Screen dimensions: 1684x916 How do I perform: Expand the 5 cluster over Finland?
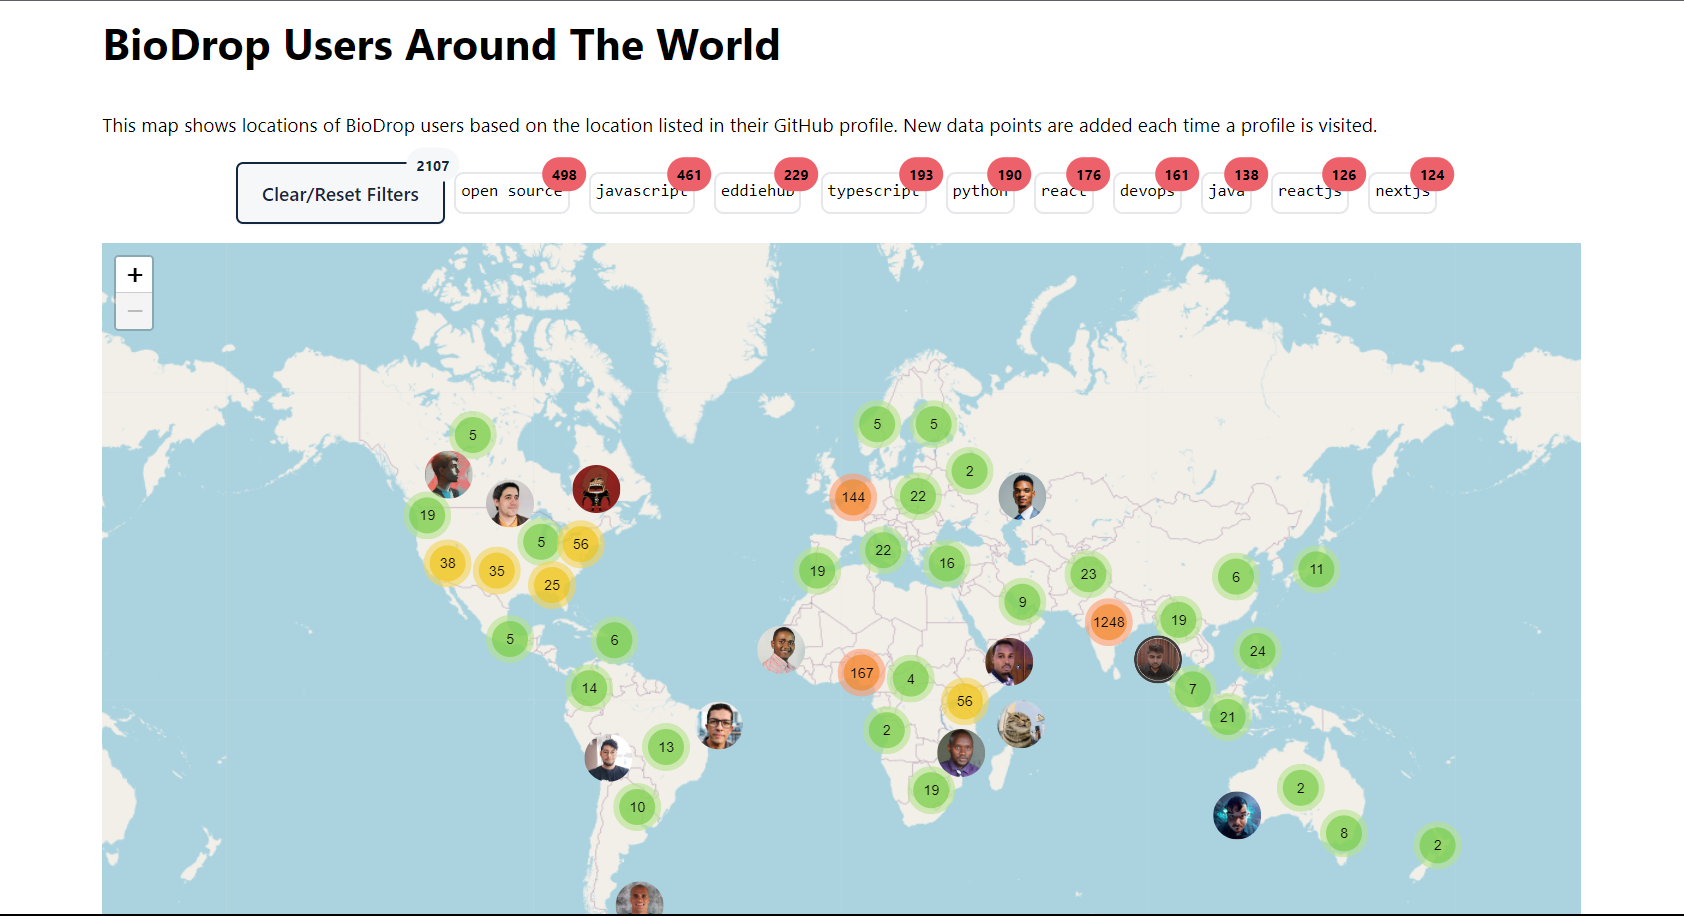point(933,424)
